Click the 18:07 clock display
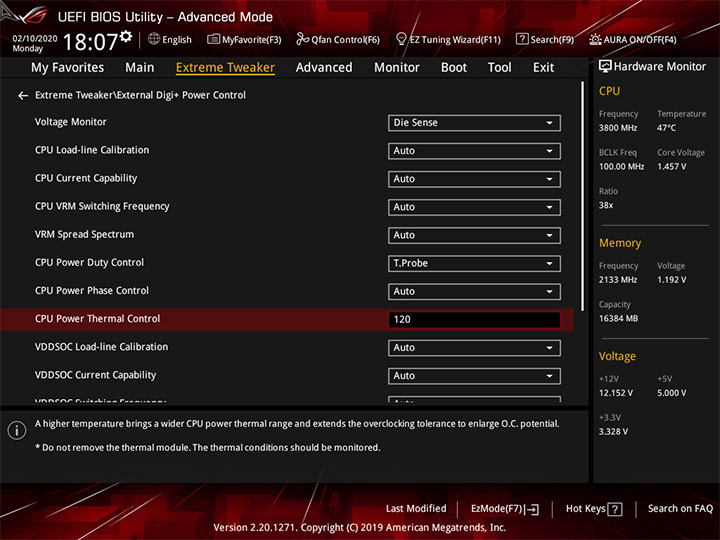The image size is (720, 540). point(90,42)
